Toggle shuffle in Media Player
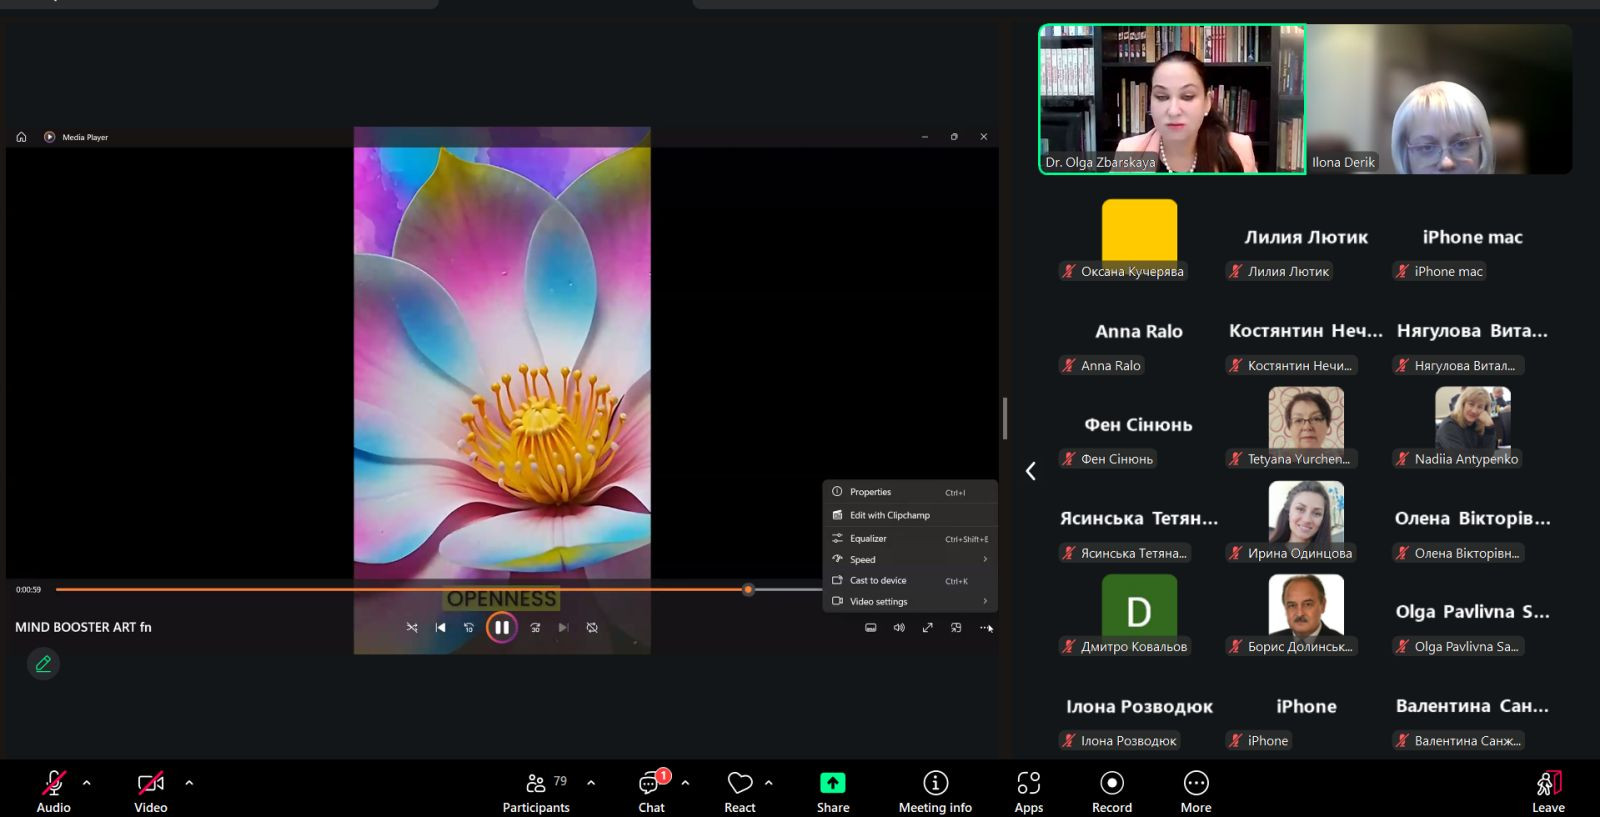The image size is (1600, 817). point(412,627)
